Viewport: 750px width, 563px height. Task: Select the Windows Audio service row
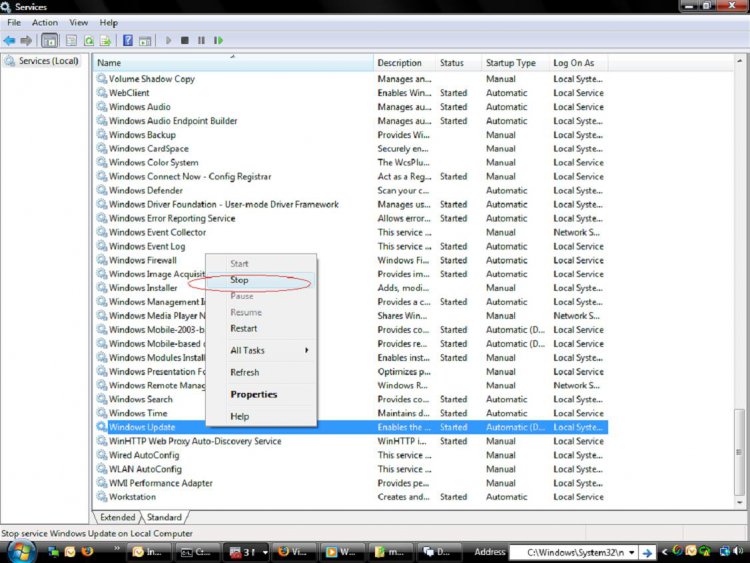pos(352,107)
